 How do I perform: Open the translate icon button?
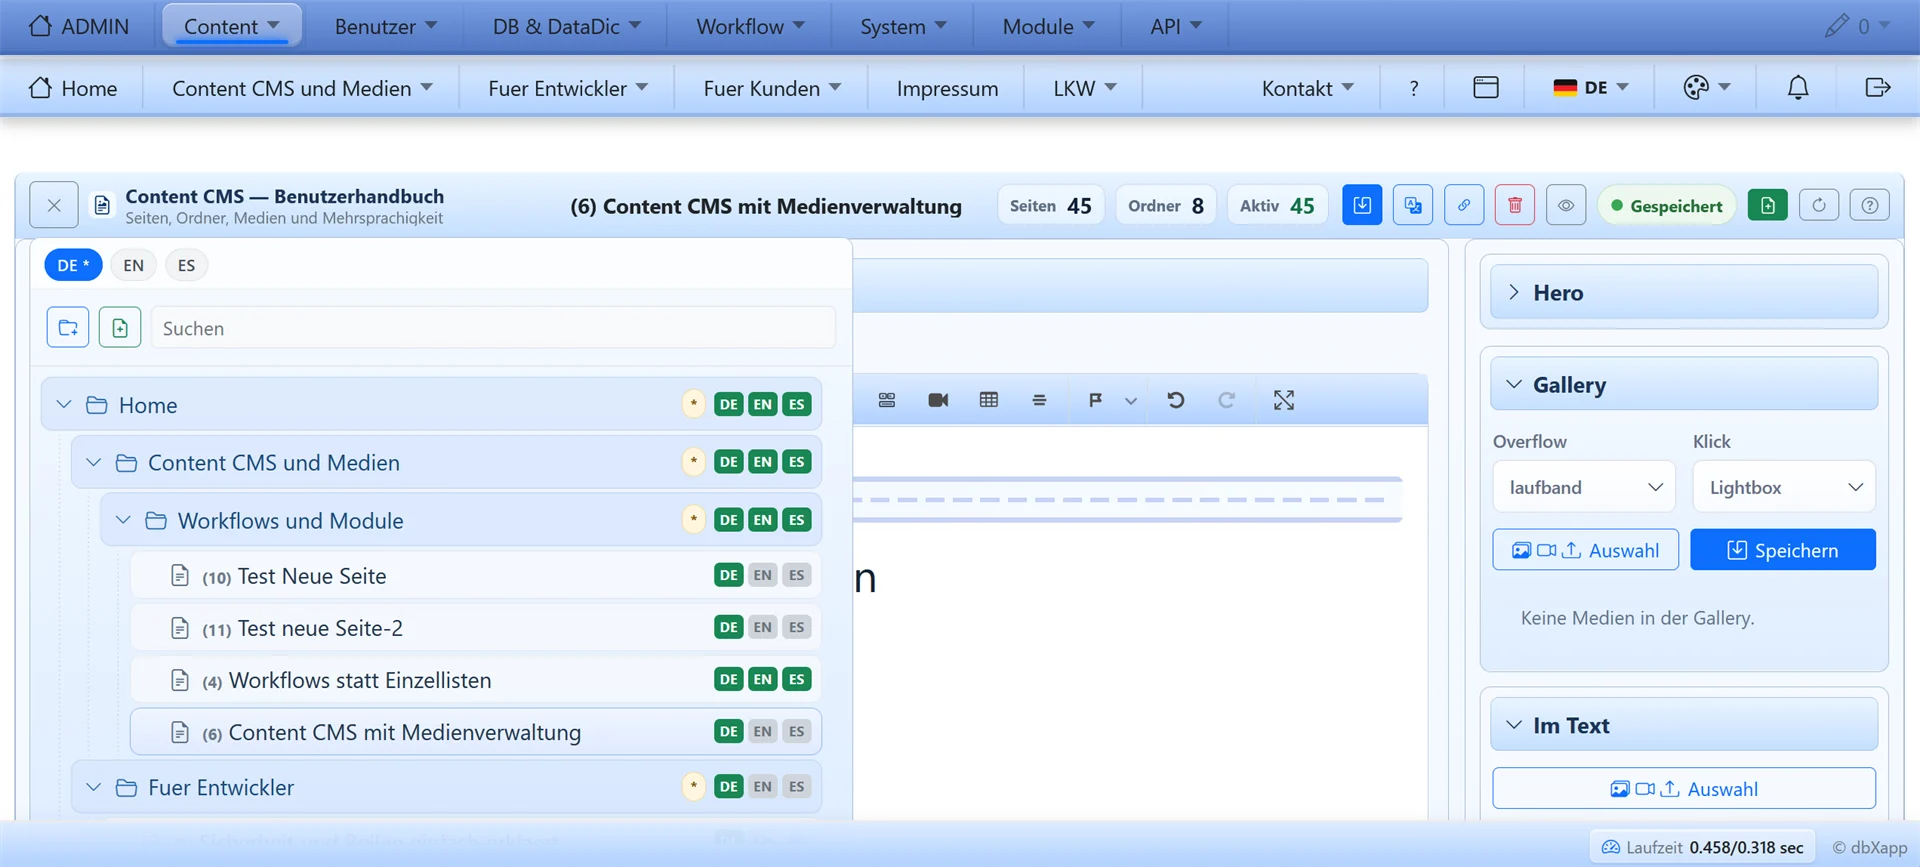(1413, 205)
